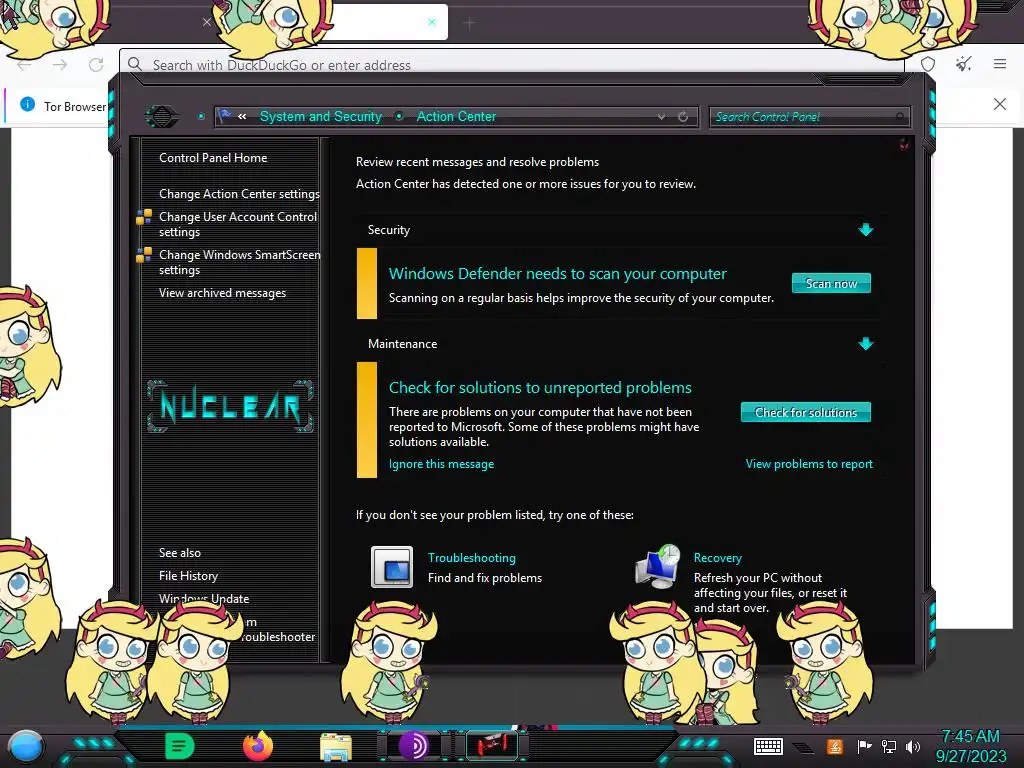Click the help icon in Action Center corner

pyautogui.click(x=904, y=144)
